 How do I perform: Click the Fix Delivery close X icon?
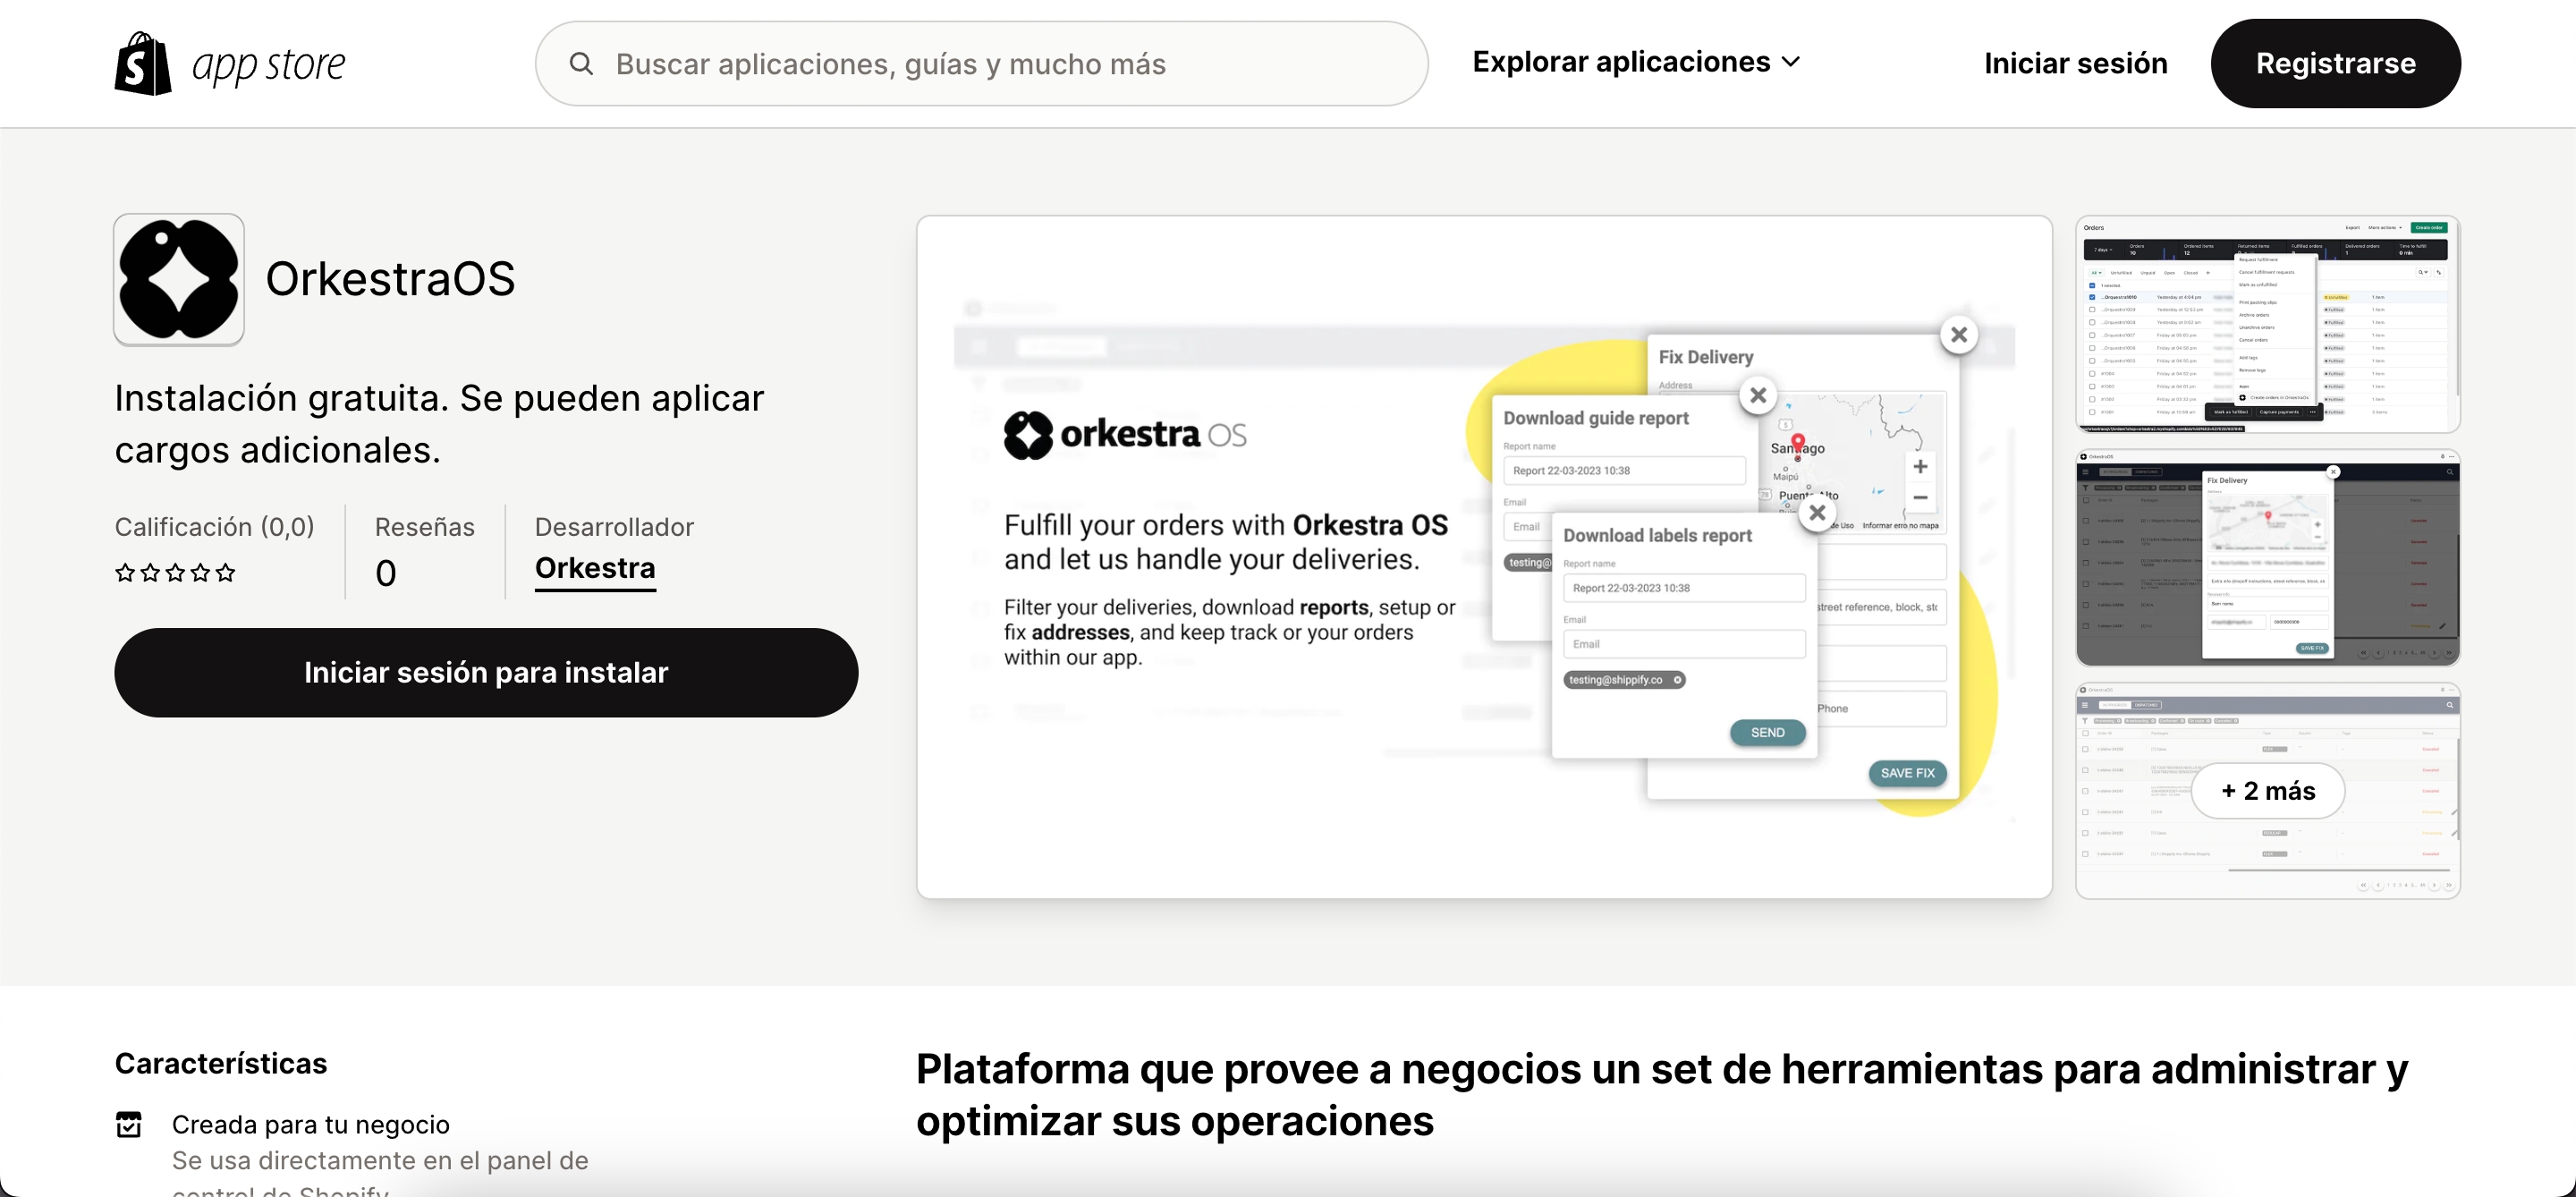click(1958, 335)
